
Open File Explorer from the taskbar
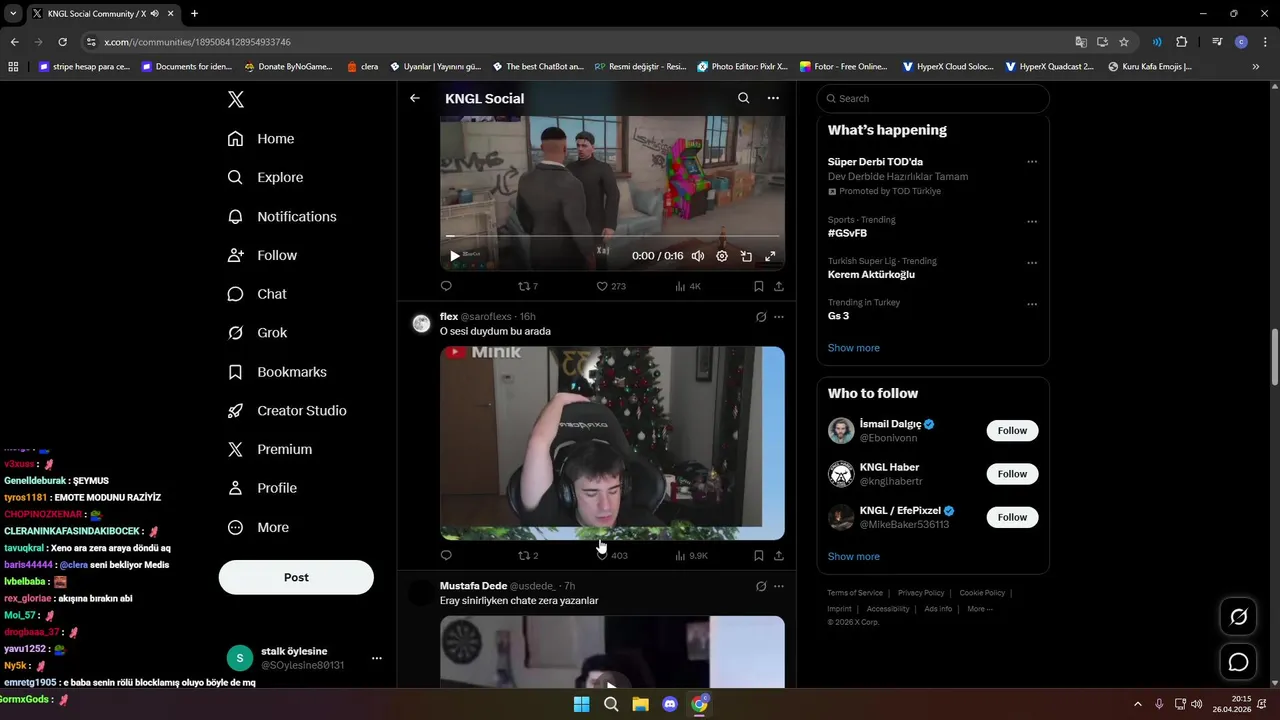click(x=640, y=704)
